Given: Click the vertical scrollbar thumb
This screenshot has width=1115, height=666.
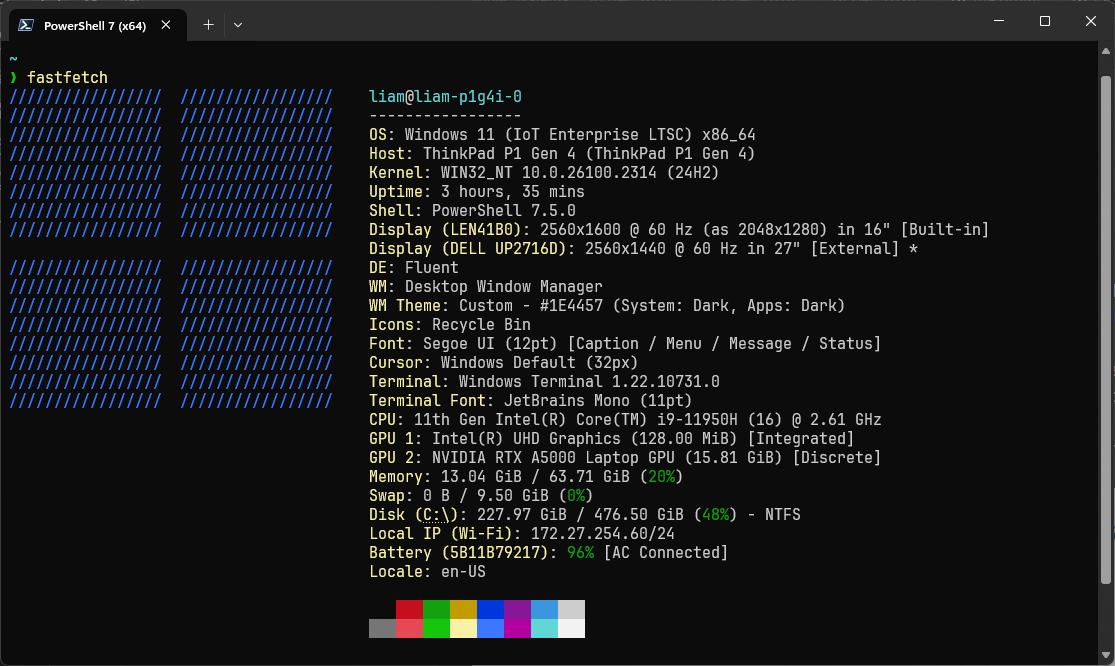Looking at the screenshot, I should coord(1105,331).
